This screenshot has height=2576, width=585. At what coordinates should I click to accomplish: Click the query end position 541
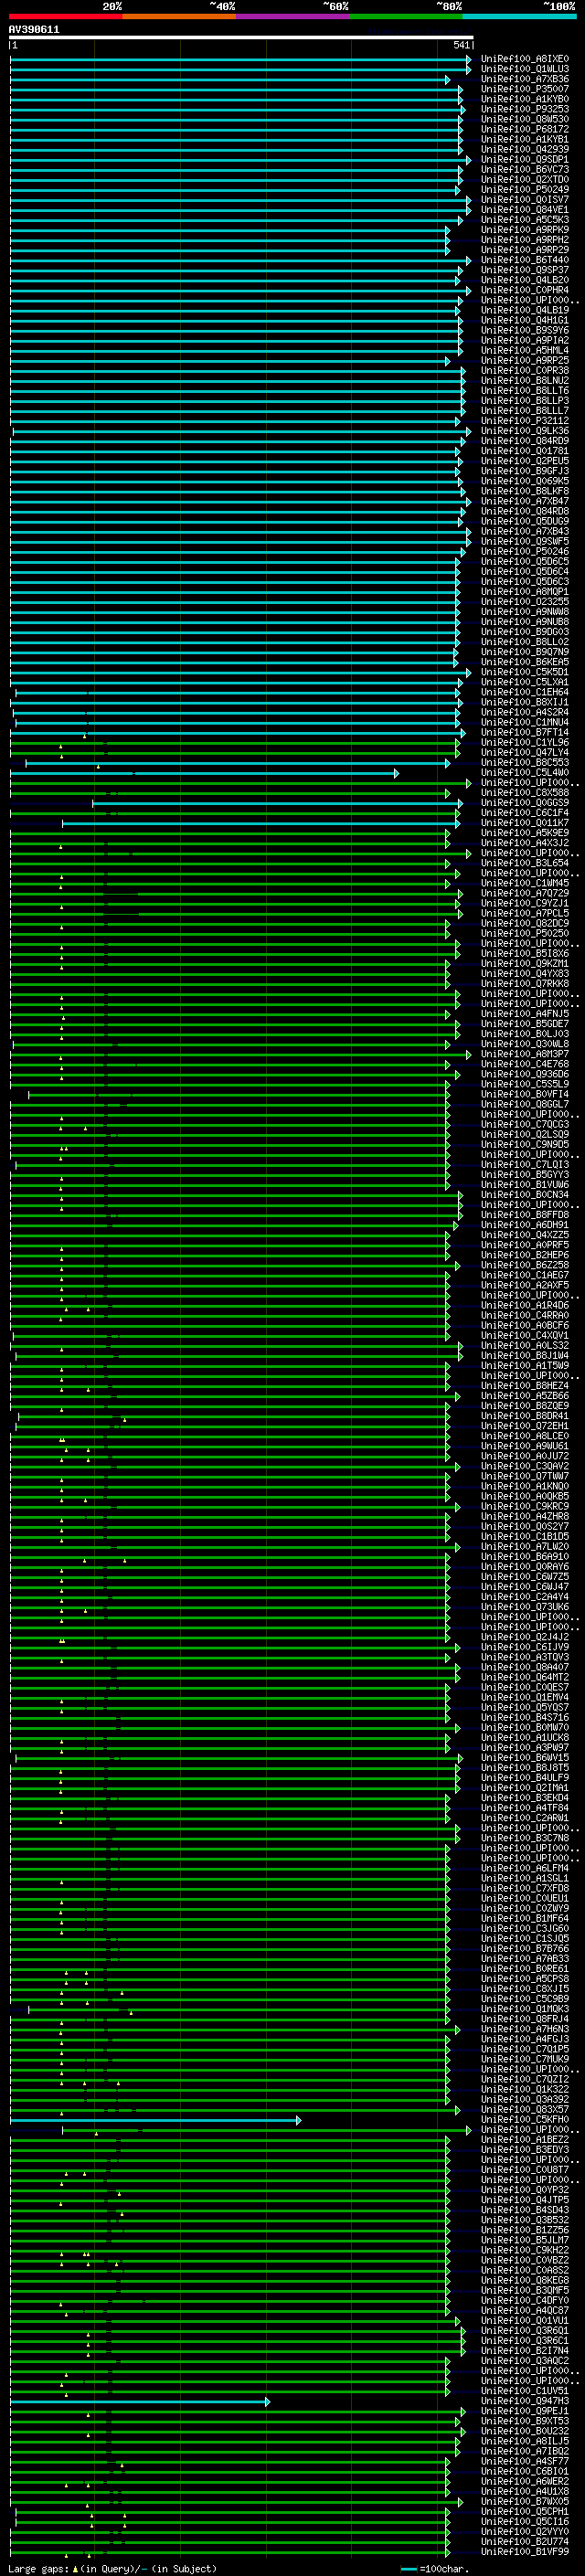pos(461,45)
